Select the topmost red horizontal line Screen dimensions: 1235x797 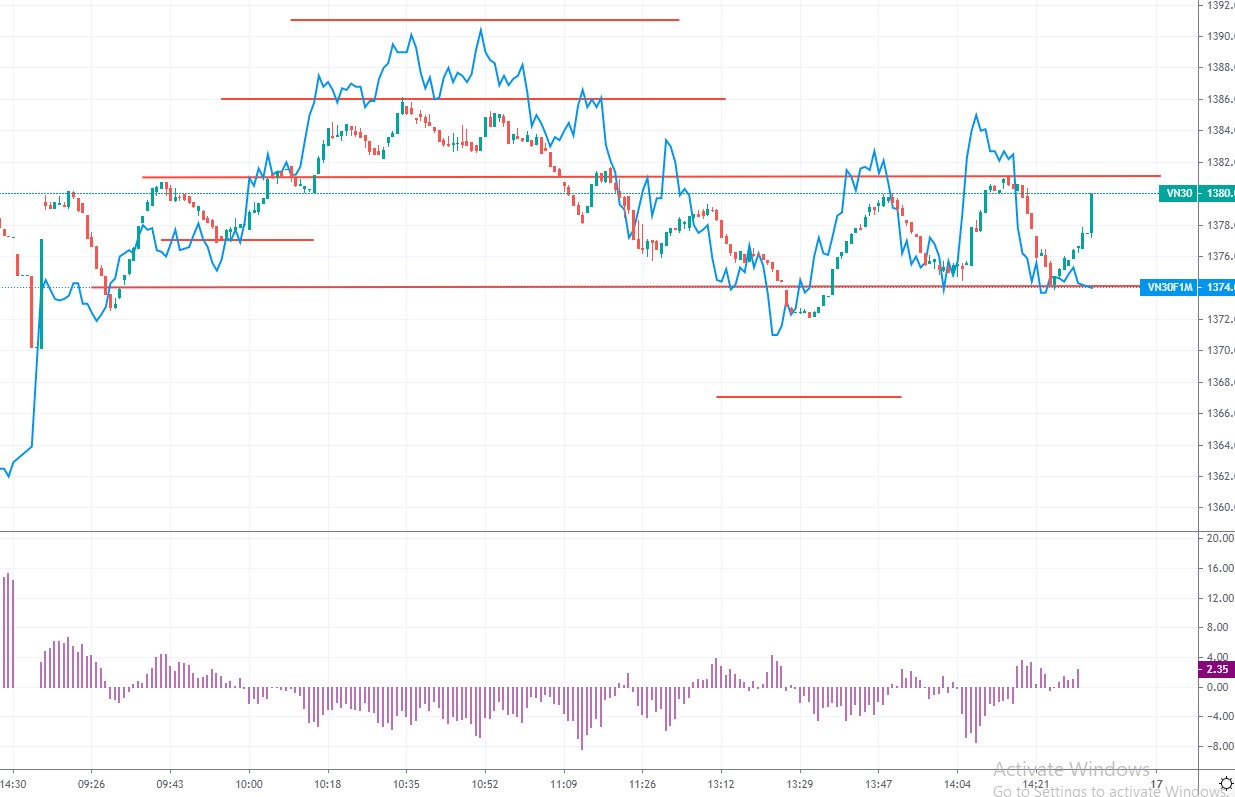coord(485,19)
